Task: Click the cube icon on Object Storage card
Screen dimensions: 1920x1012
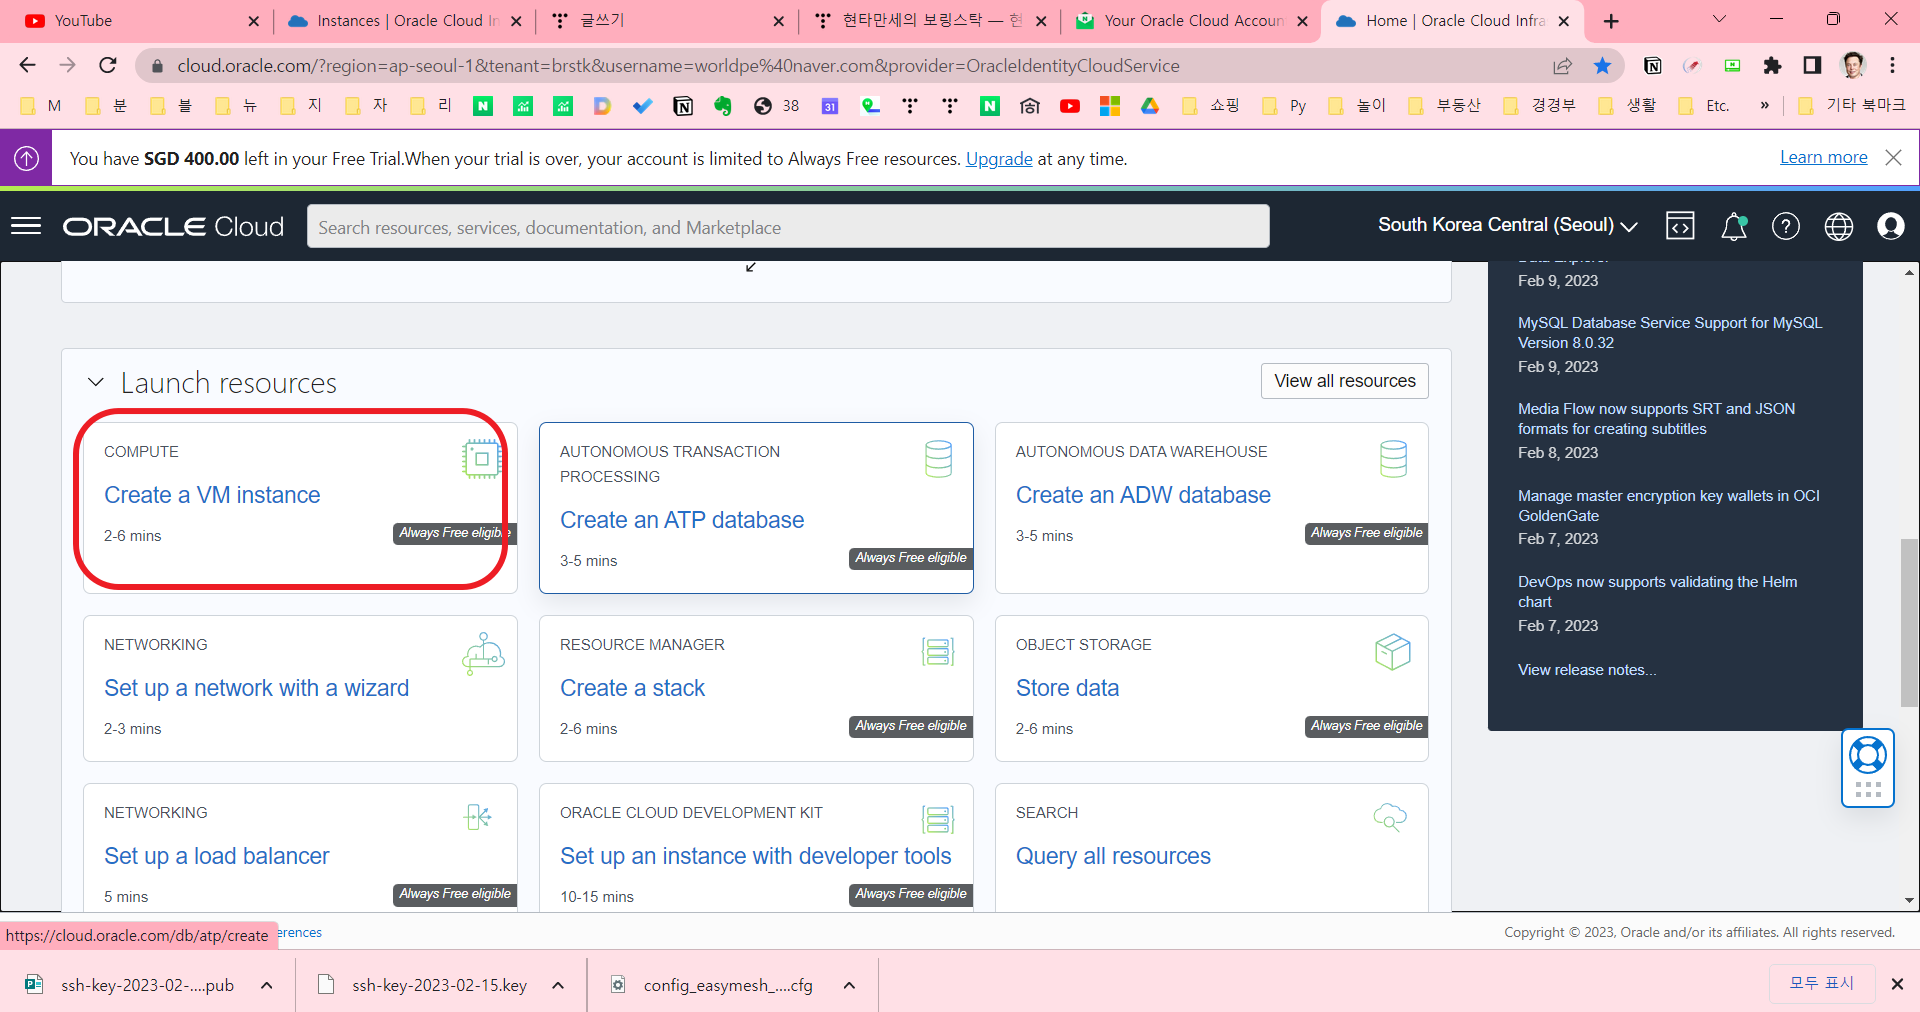Action: (x=1393, y=652)
